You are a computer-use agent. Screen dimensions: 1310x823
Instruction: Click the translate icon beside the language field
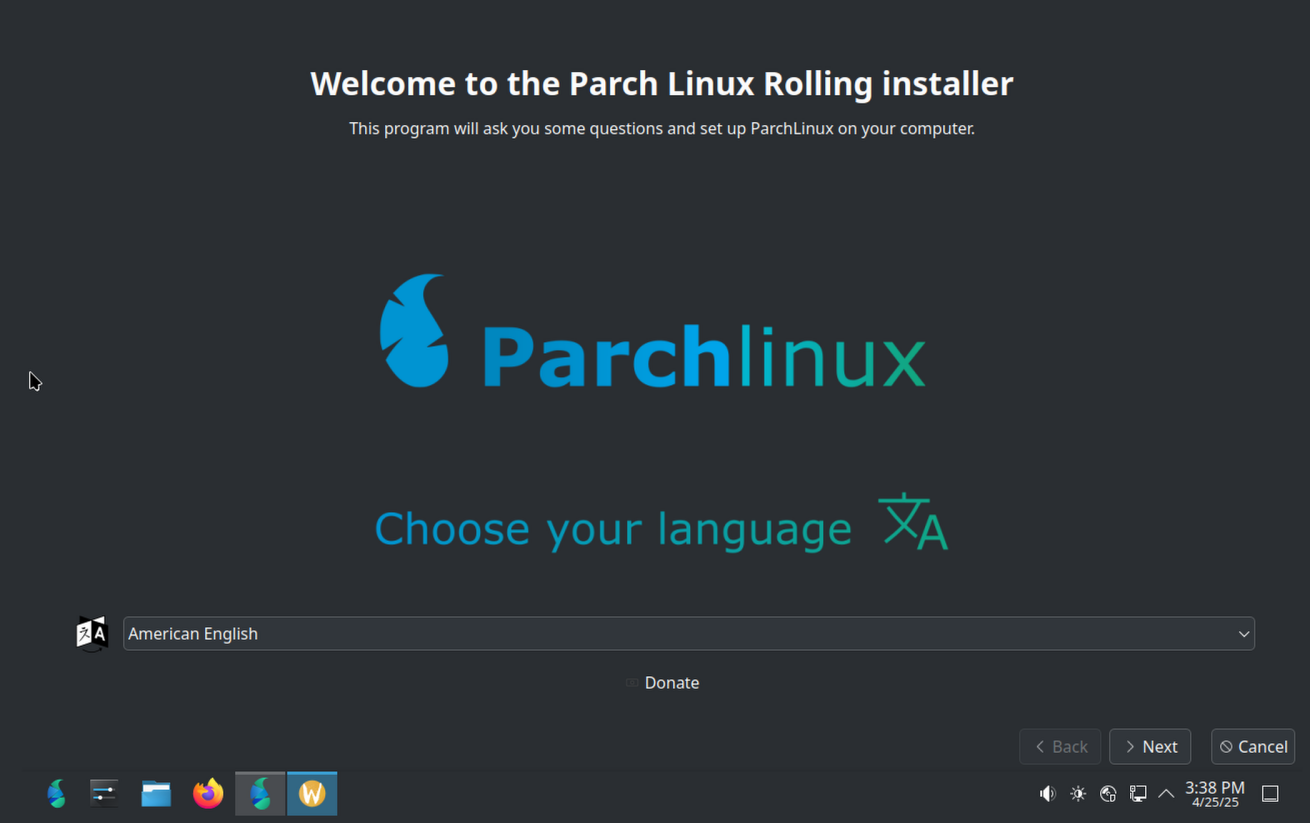pyautogui.click(x=91, y=633)
